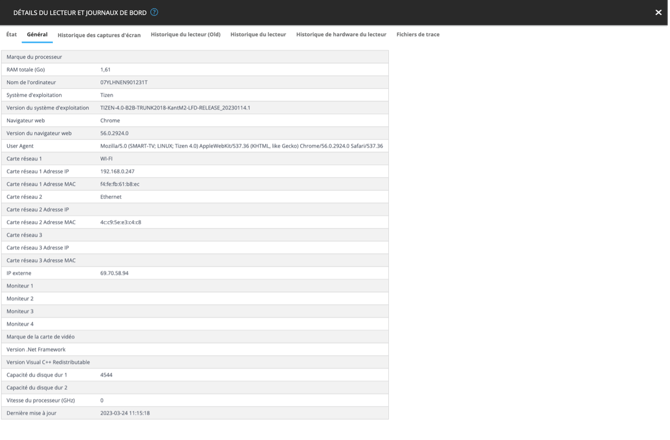Click the Carte réseau 1 label
This screenshot has width=670, height=440.
click(x=24, y=158)
